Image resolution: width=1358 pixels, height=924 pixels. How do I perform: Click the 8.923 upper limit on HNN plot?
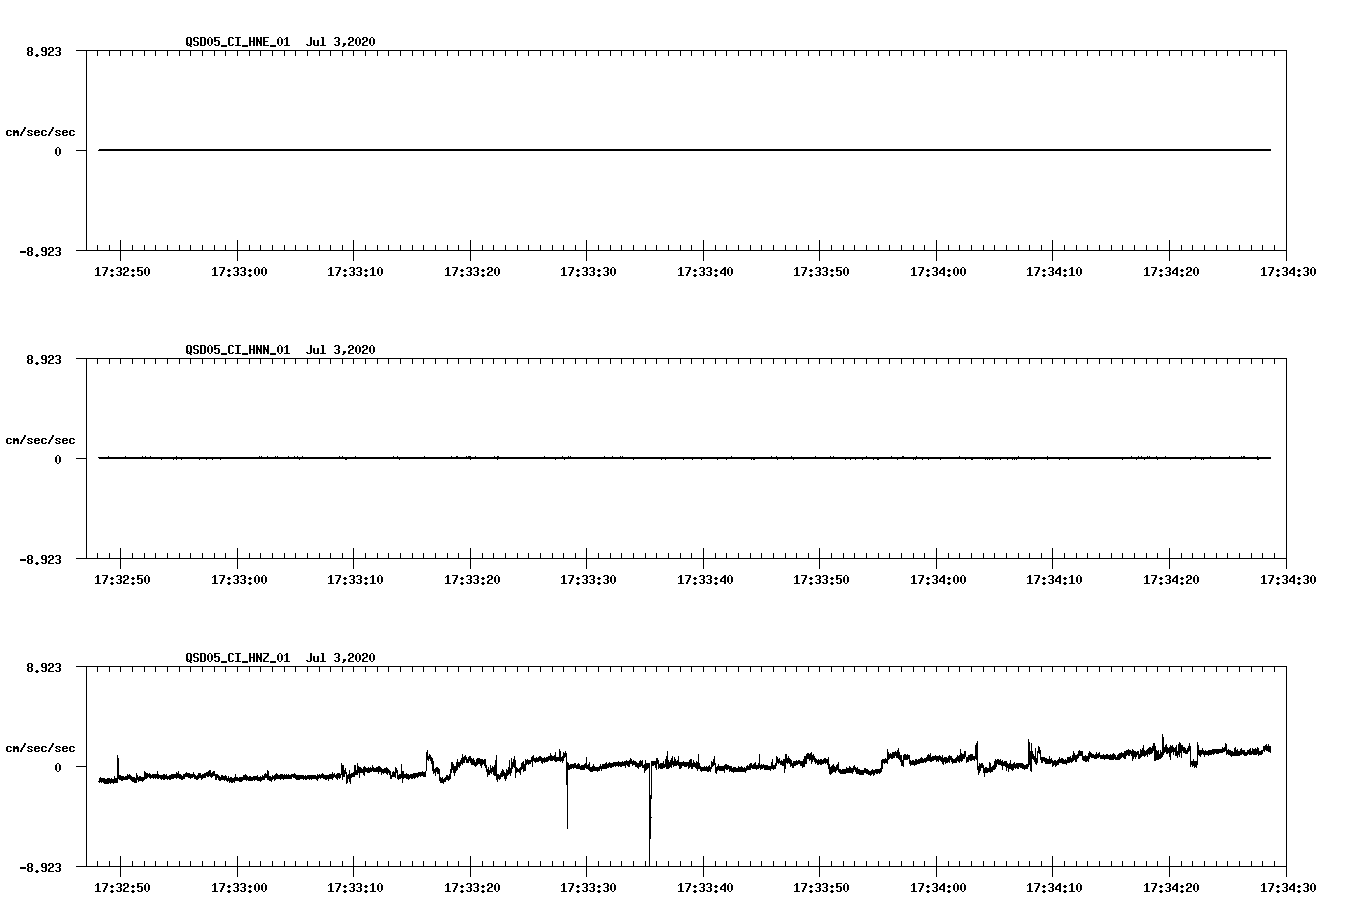(43, 359)
